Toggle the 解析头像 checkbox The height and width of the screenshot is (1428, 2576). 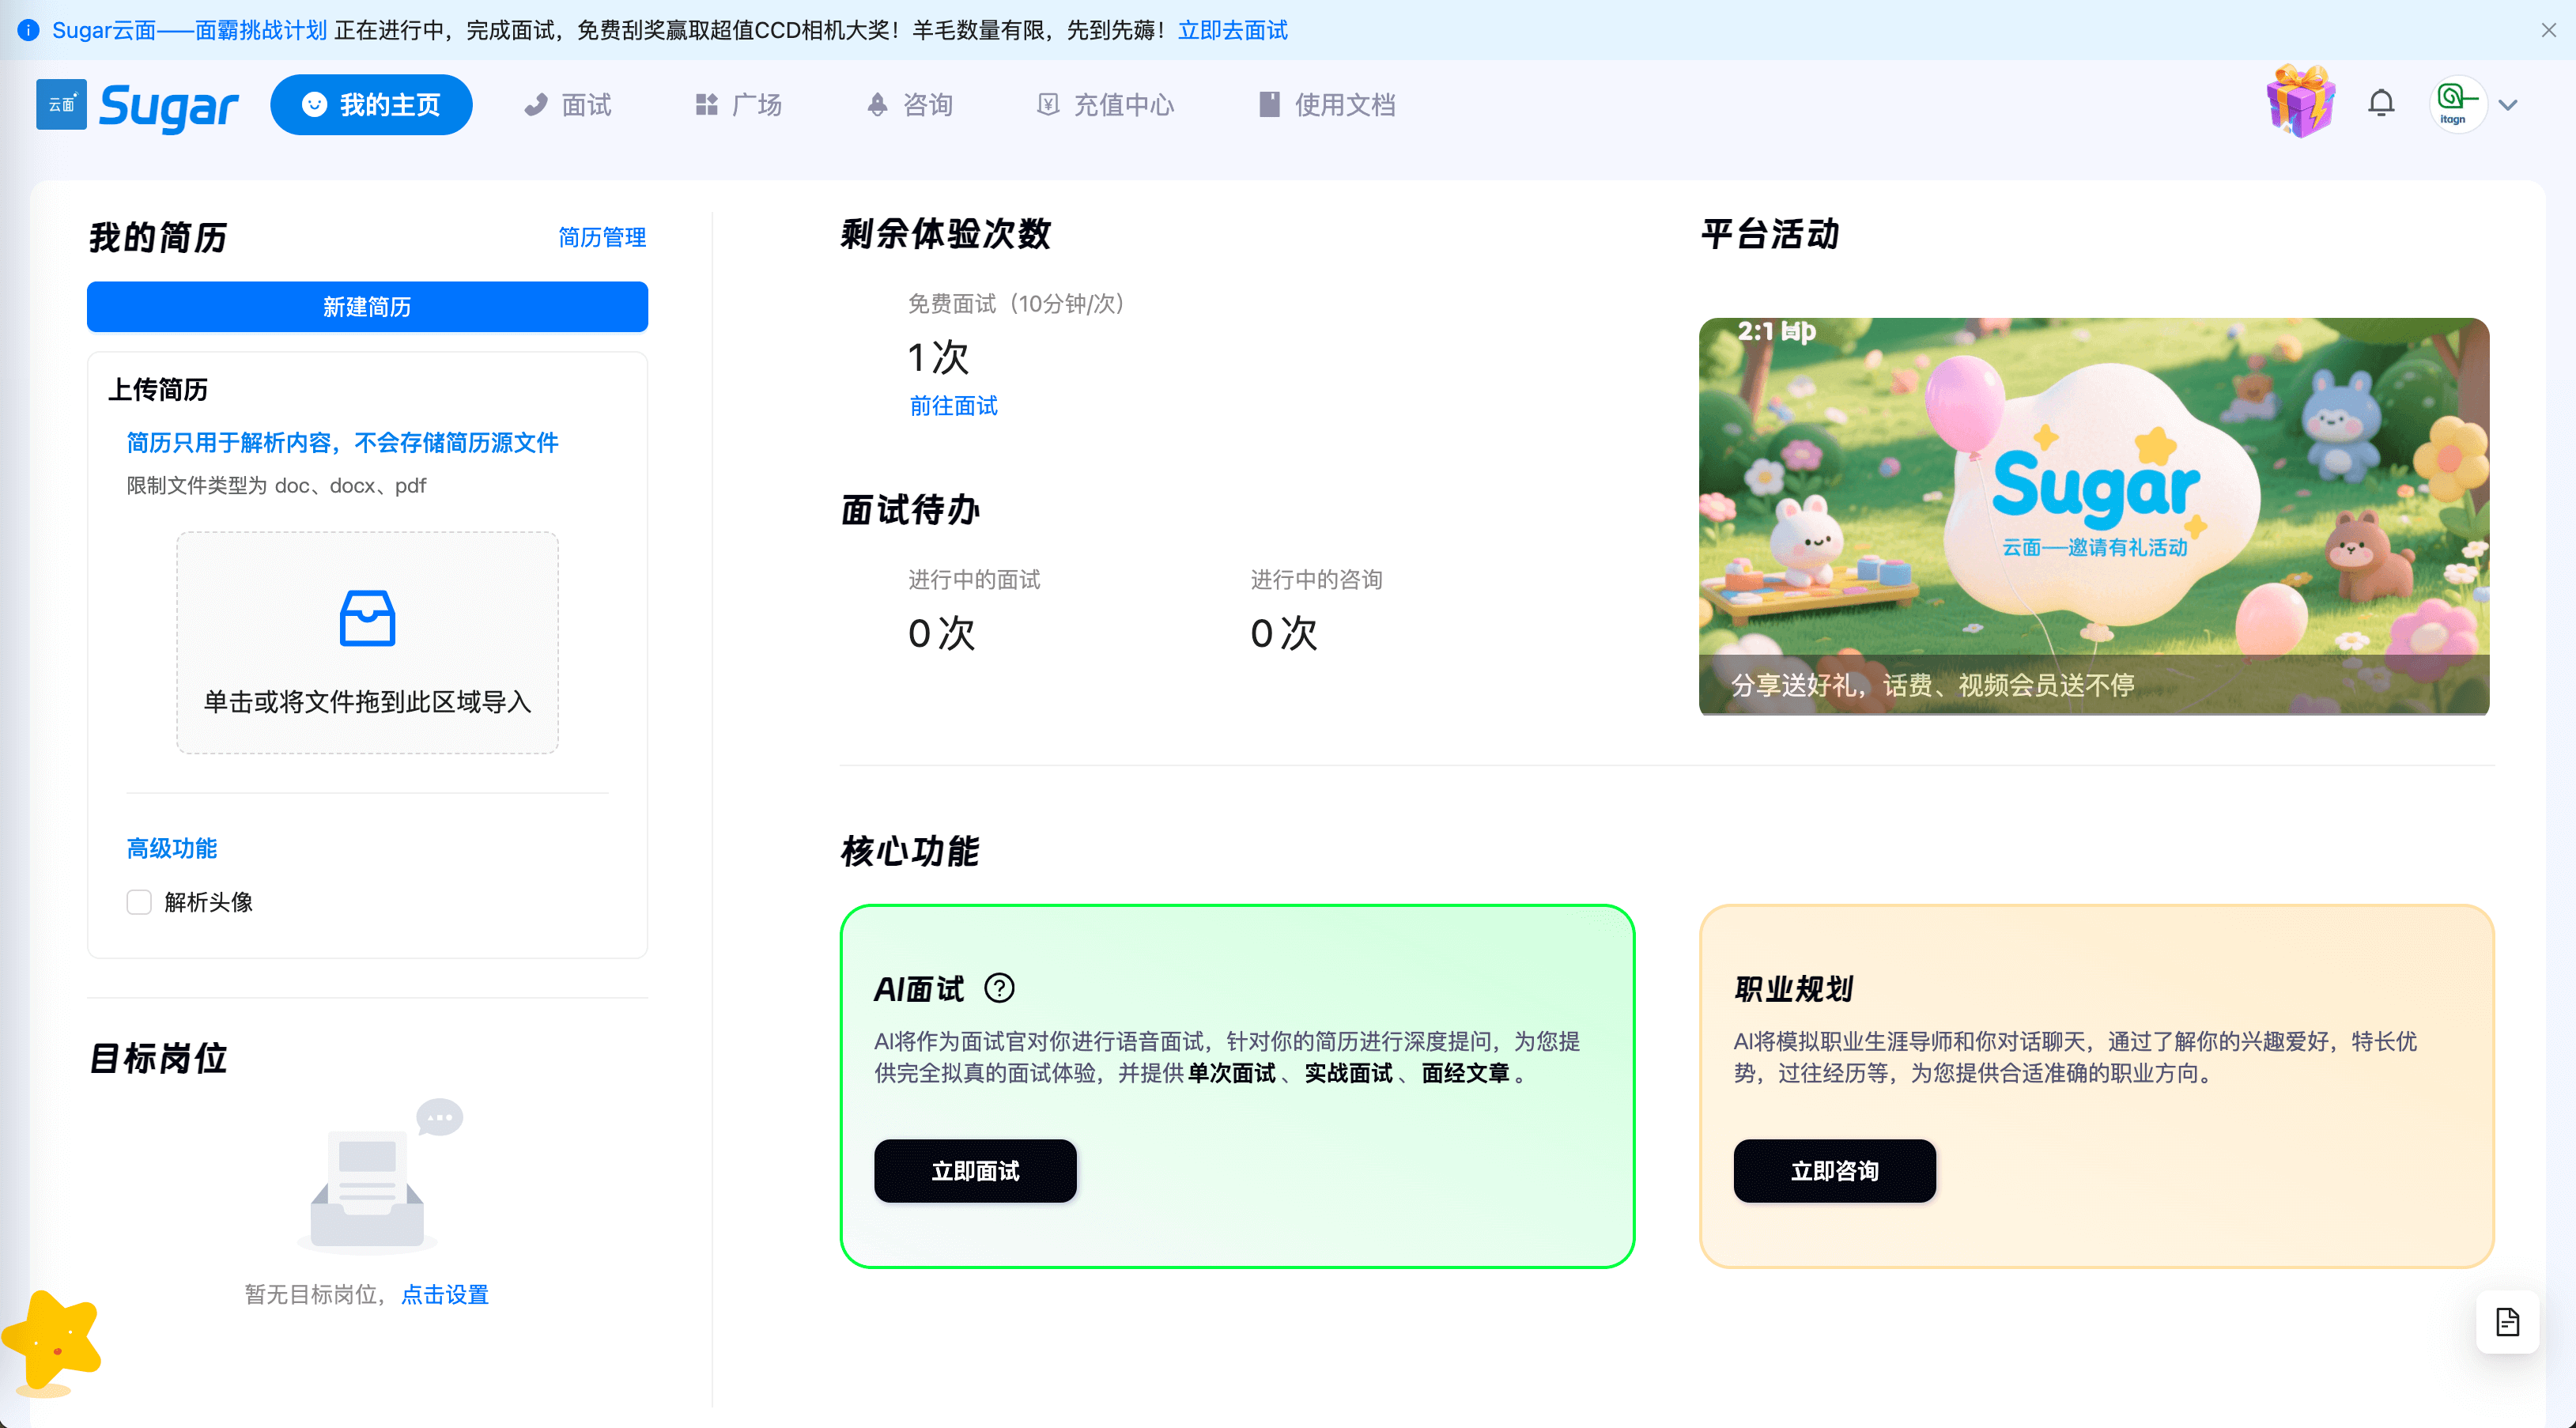pyautogui.click(x=139, y=902)
